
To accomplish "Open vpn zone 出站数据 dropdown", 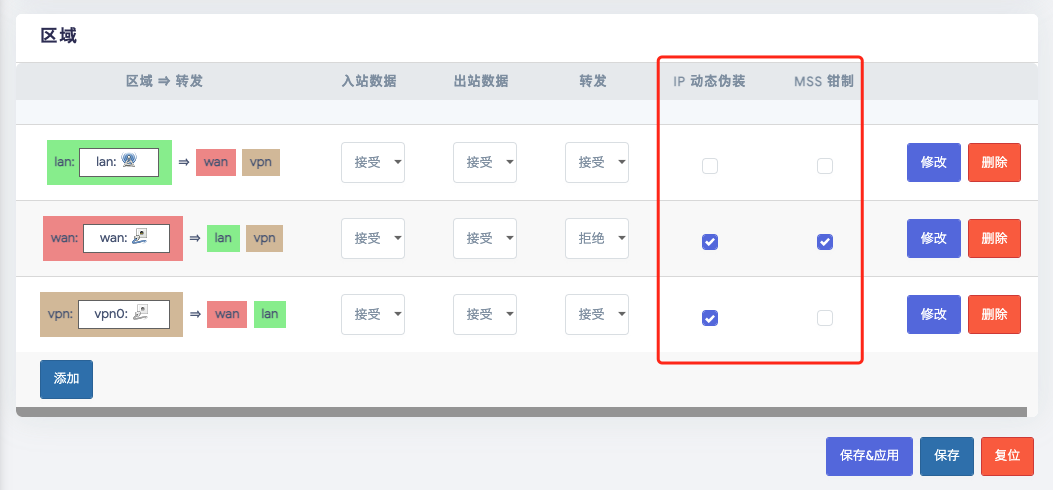I will coord(485,314).
